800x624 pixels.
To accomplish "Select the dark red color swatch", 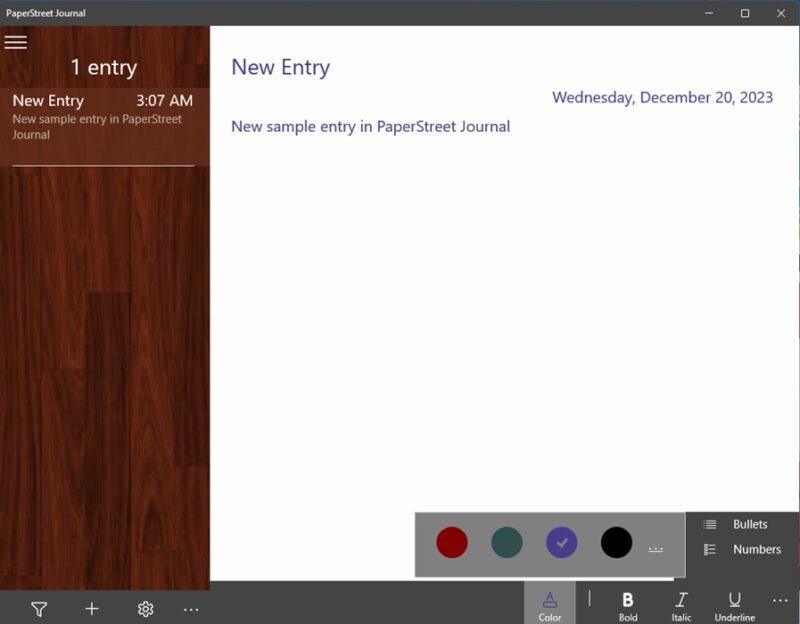I will [x=453, y=543].
